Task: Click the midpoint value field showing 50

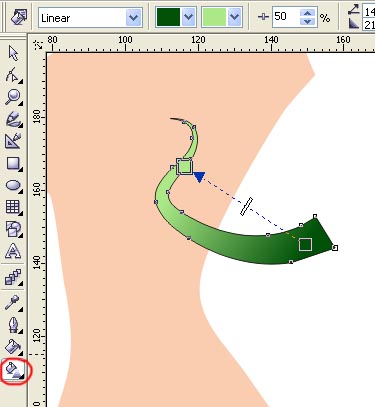Action: coord(286,17)
